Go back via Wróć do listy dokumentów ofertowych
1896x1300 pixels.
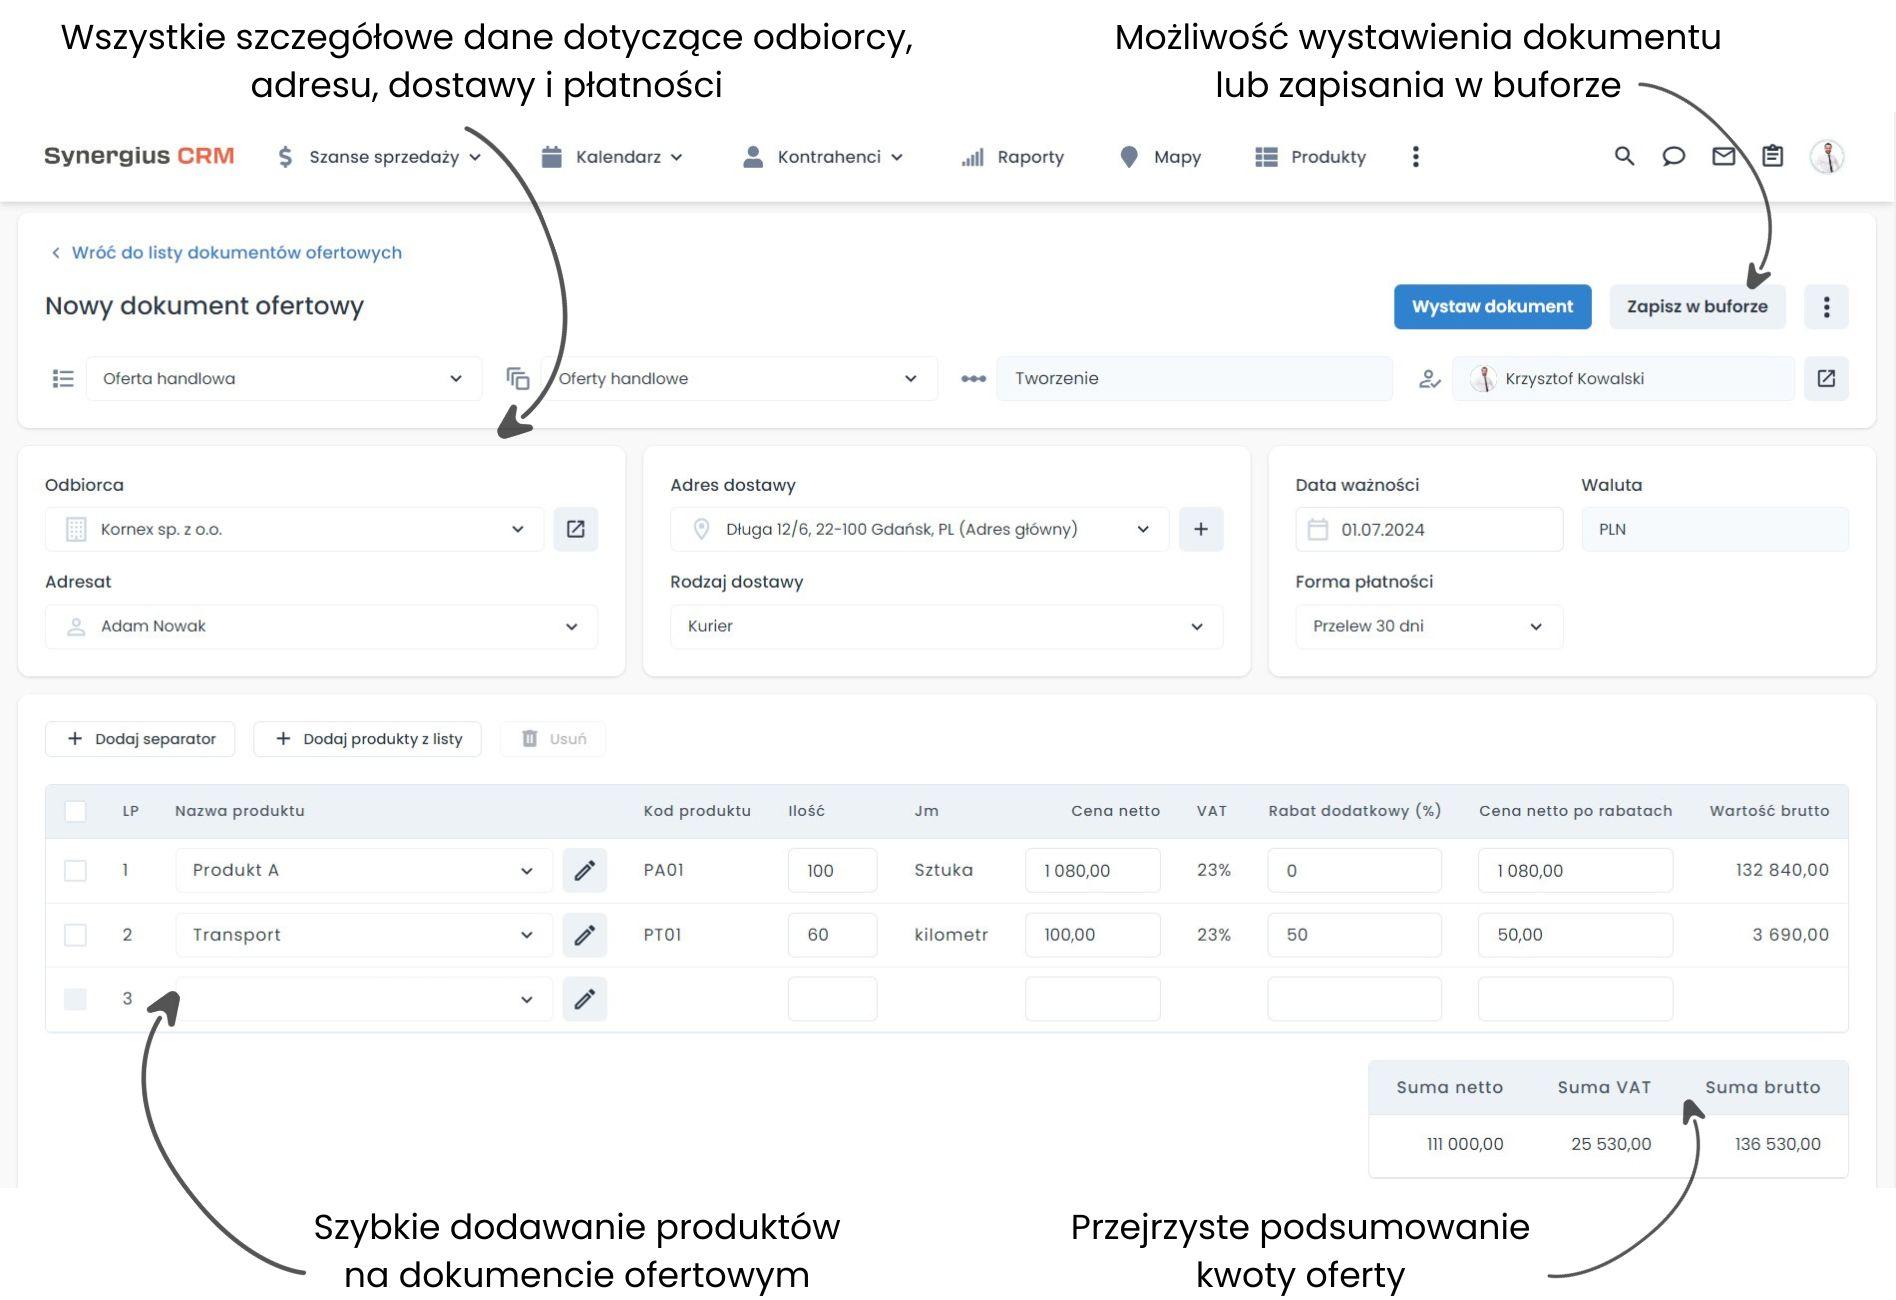coord(236,252)
